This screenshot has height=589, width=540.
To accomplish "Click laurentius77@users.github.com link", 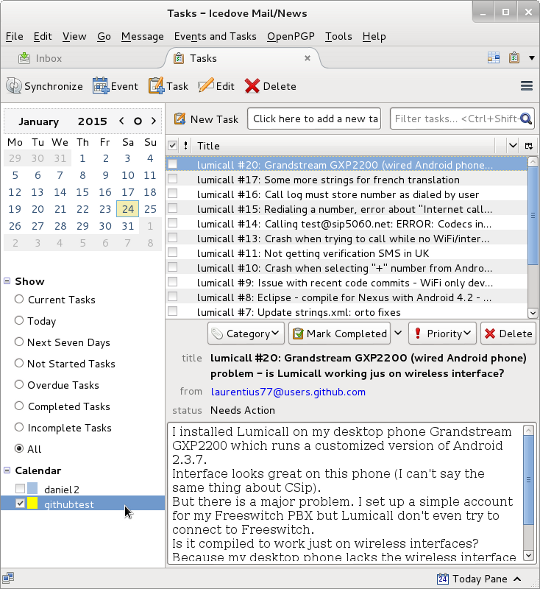I will tap(288, 392).
